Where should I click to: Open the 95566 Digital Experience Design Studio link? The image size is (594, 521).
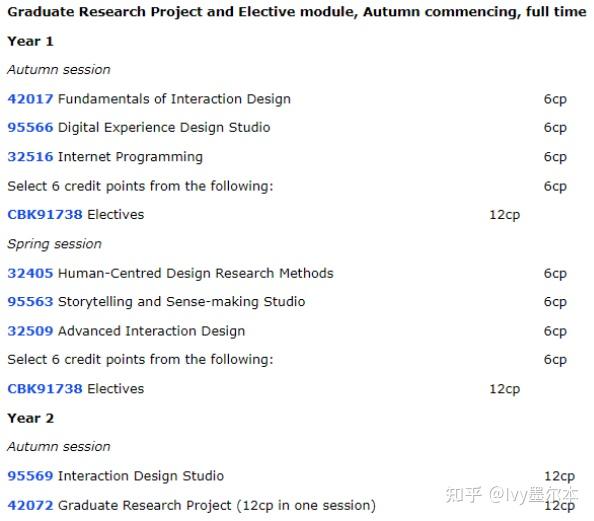coord(30,127)
